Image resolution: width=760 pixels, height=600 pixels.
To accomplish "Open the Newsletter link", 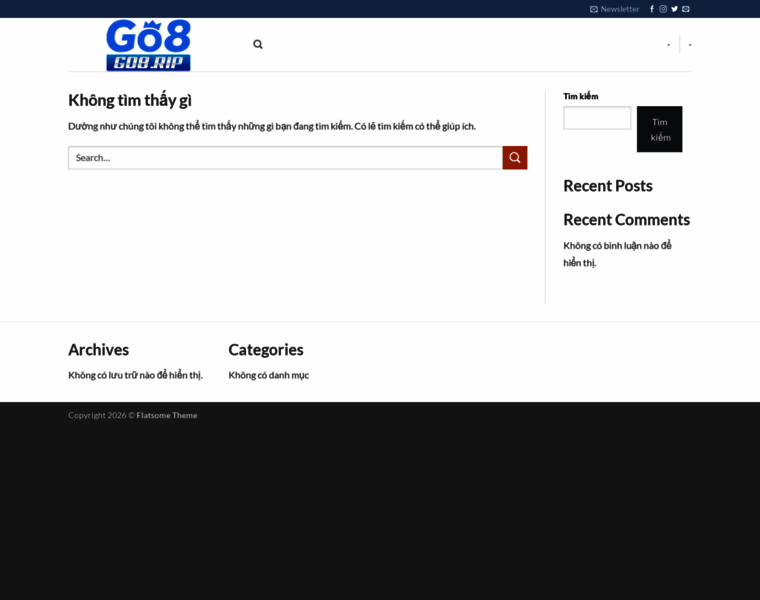I will pos(619,9).
